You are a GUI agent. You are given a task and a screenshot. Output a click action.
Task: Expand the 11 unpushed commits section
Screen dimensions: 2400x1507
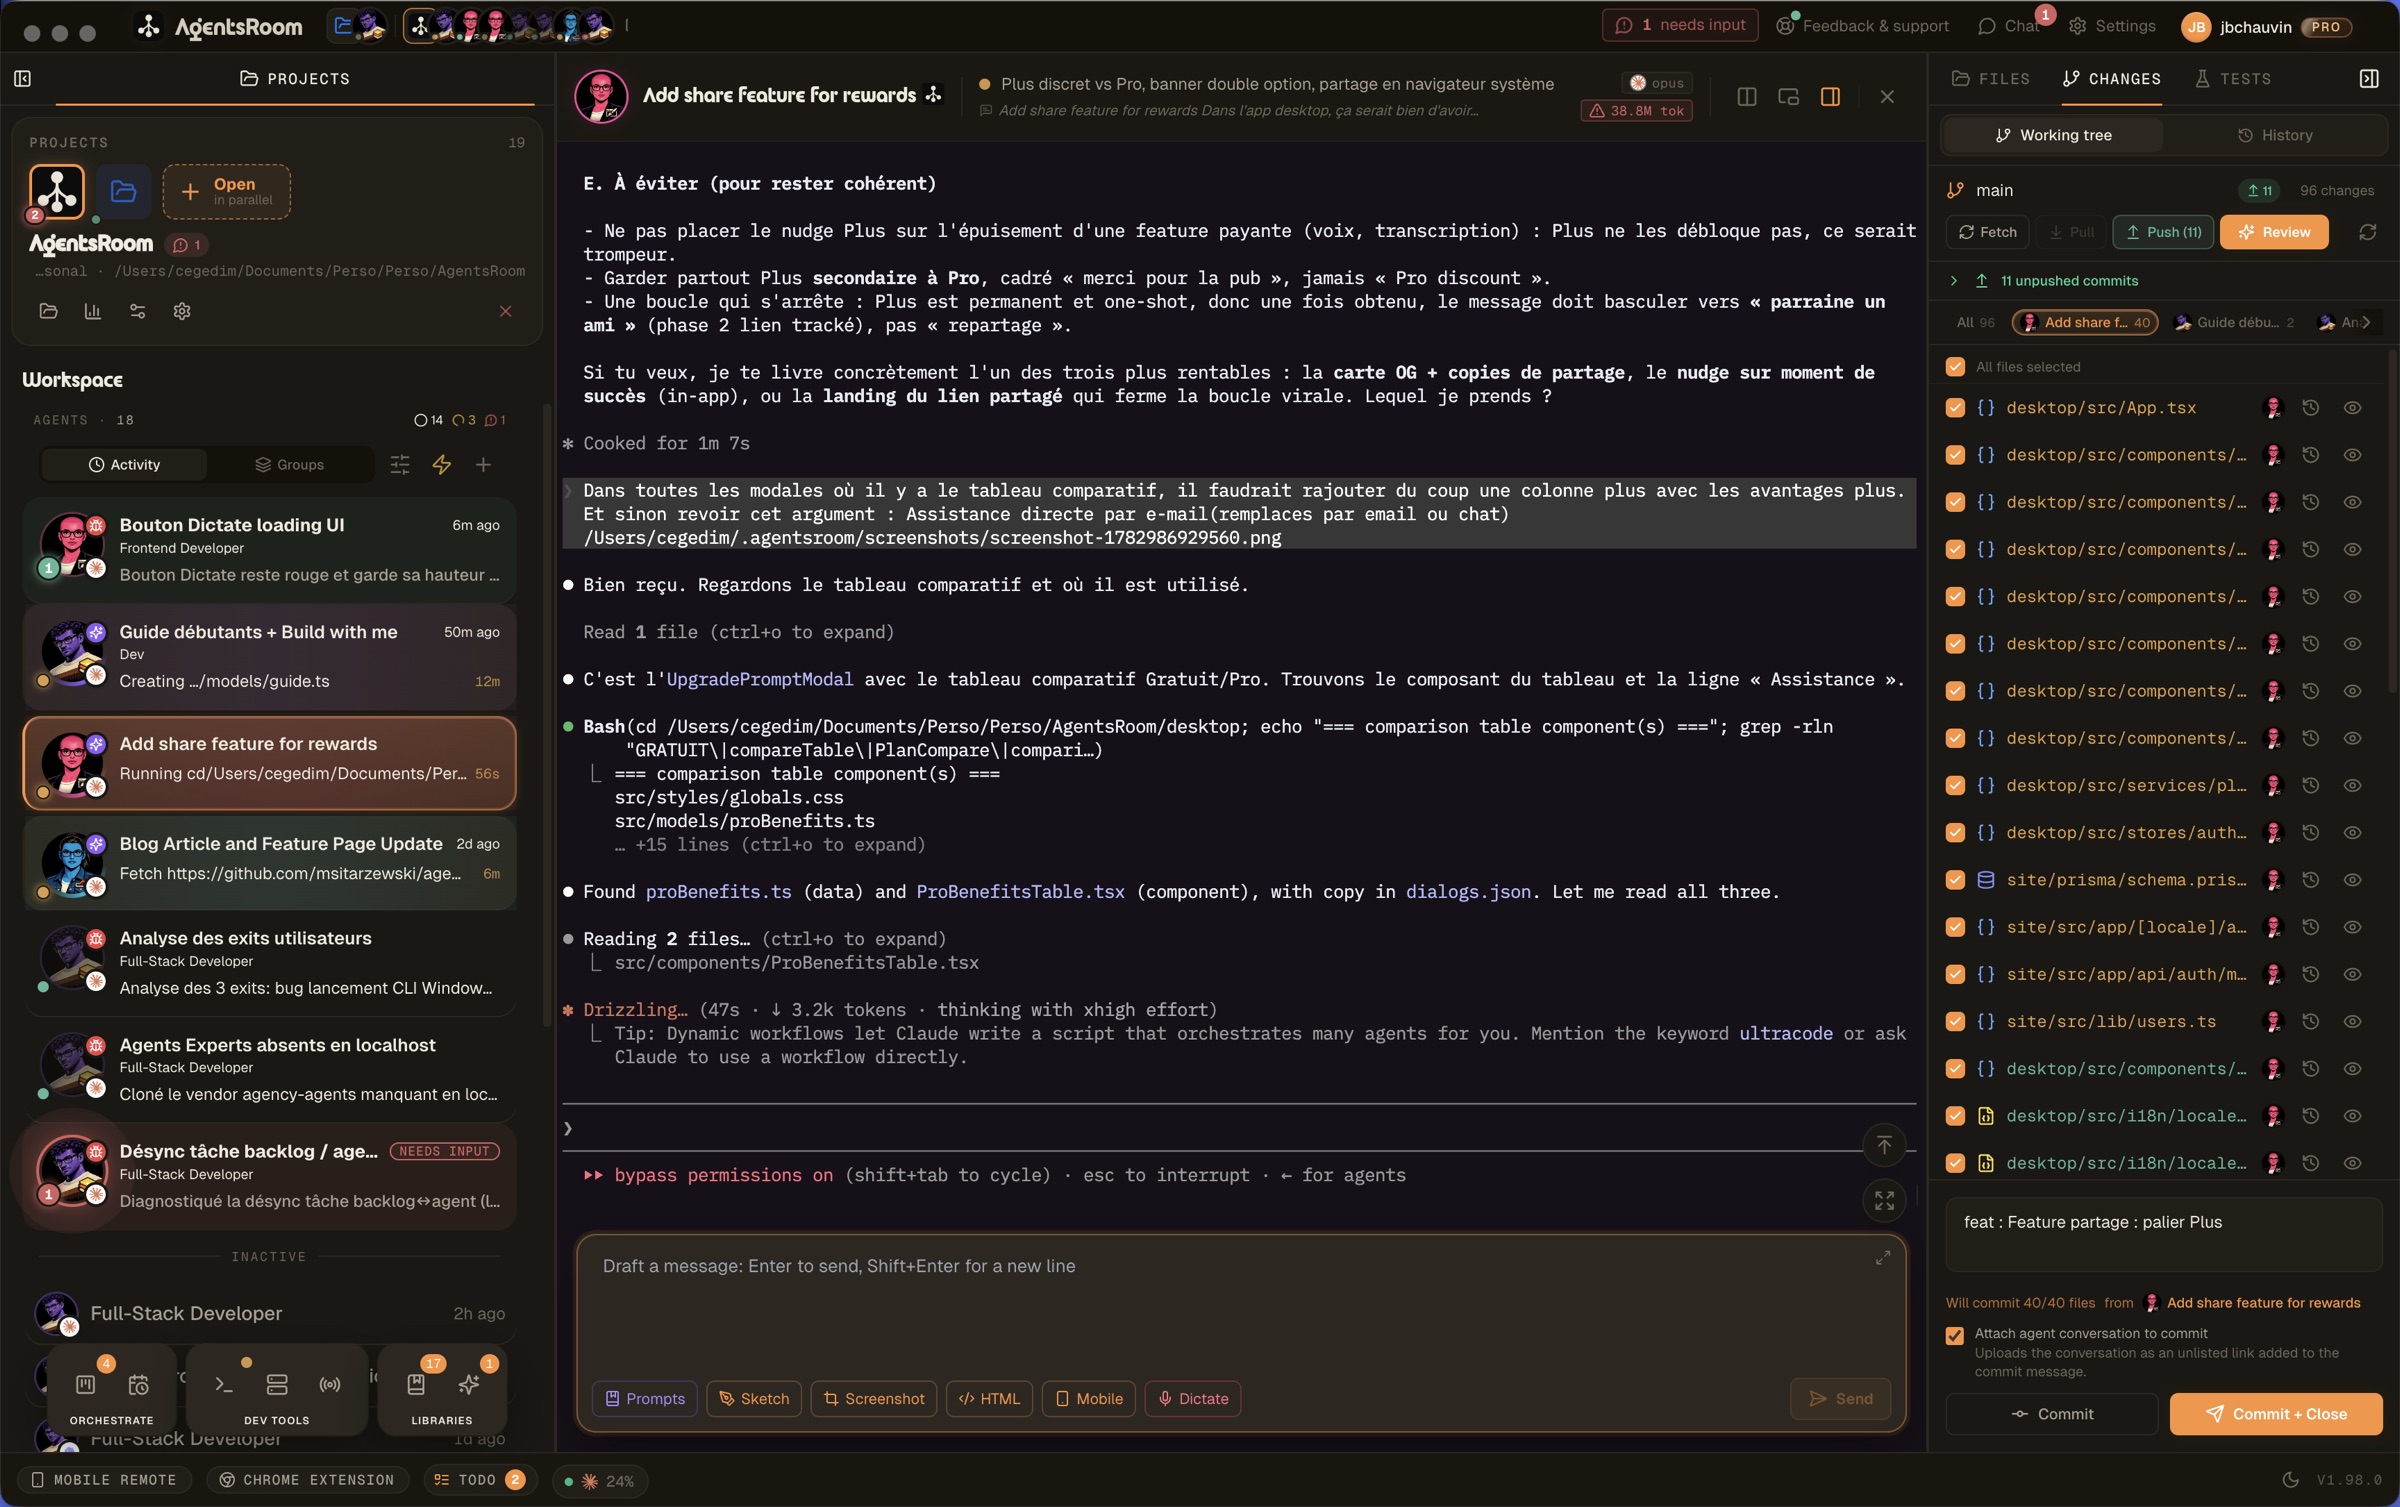(x=2045, y=281)
